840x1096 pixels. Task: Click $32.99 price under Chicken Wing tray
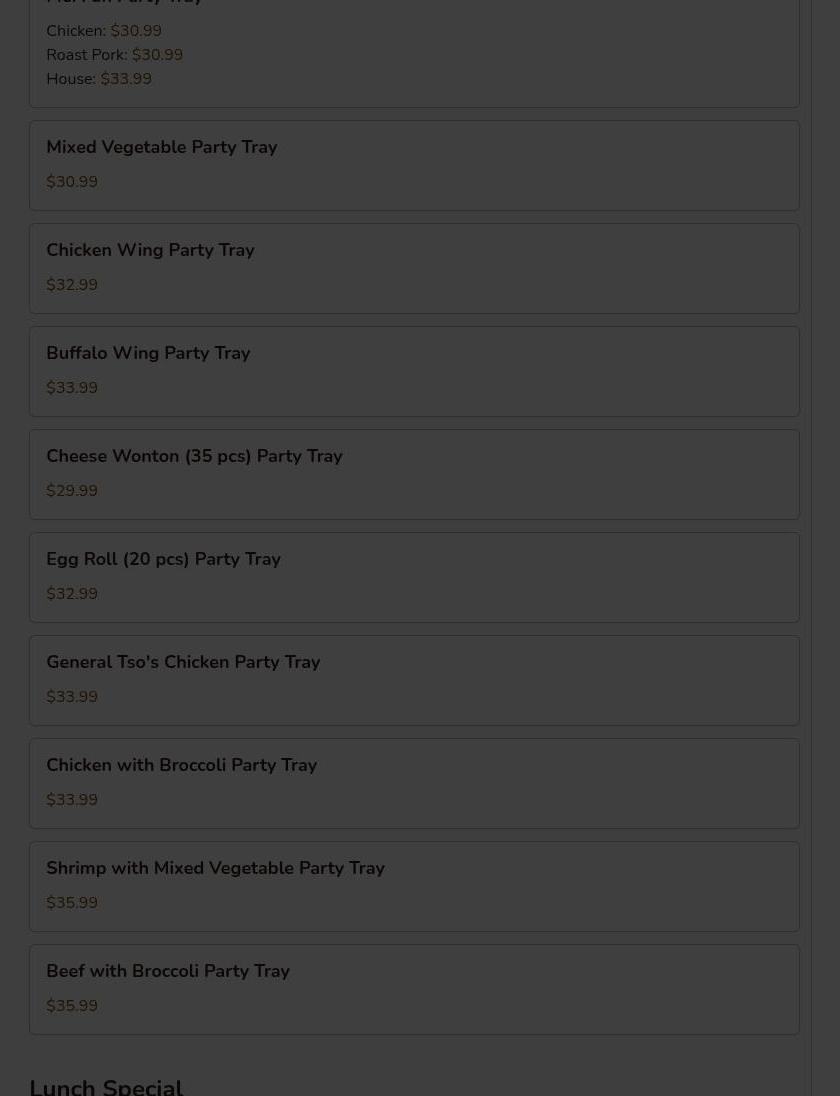tap(72, 284)
